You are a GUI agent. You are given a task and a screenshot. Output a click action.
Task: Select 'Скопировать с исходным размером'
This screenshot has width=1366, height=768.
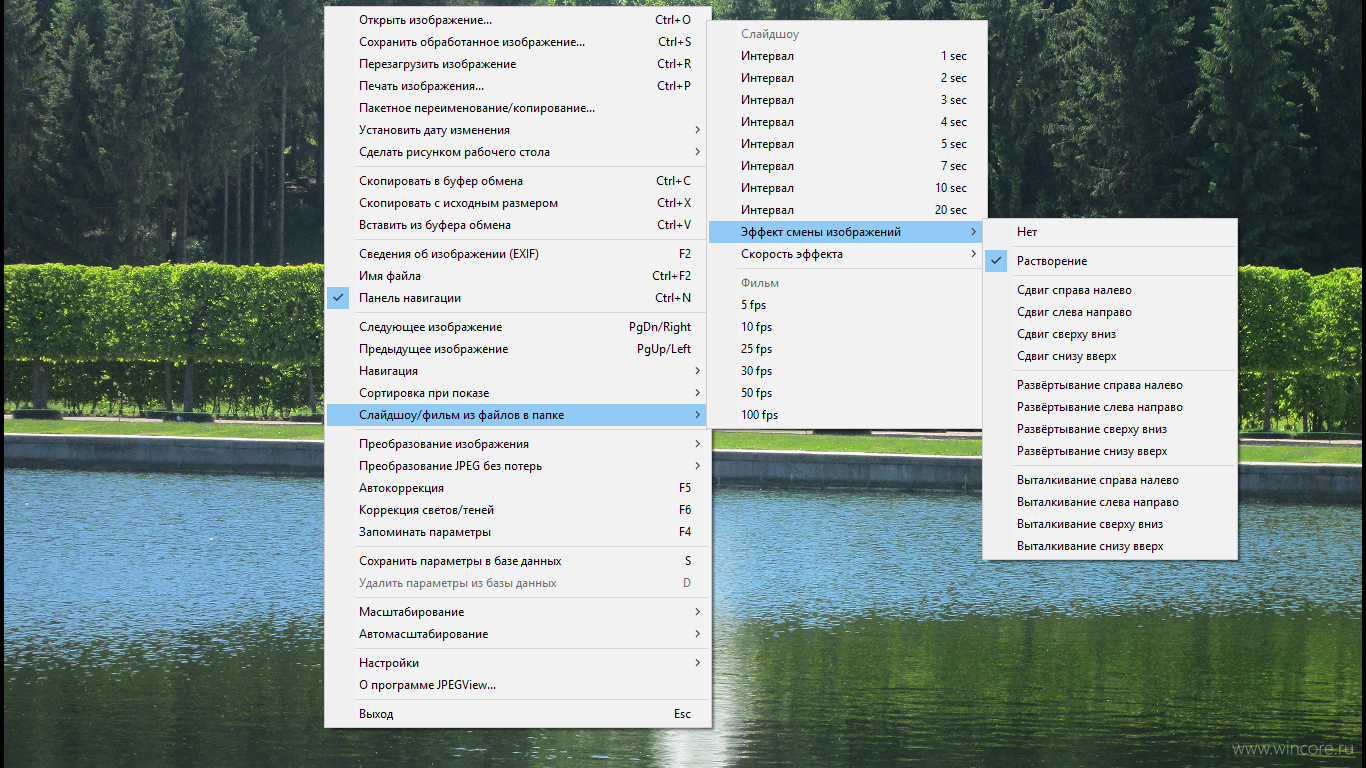(517, 203)
